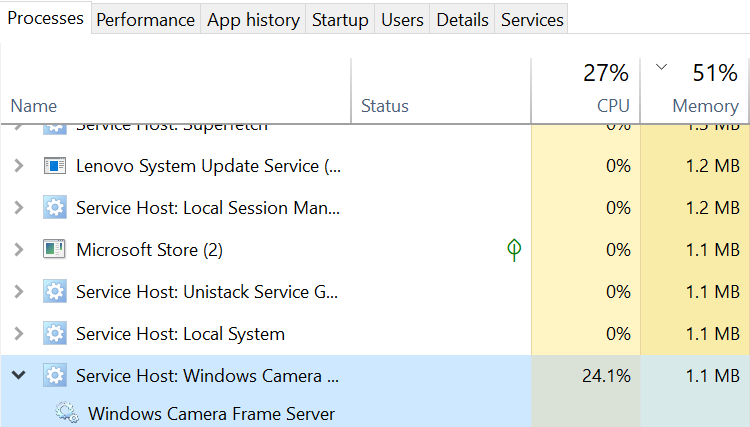Expand the Microsoft Store process group
This screenshot has width=750, height=427.
18,250
